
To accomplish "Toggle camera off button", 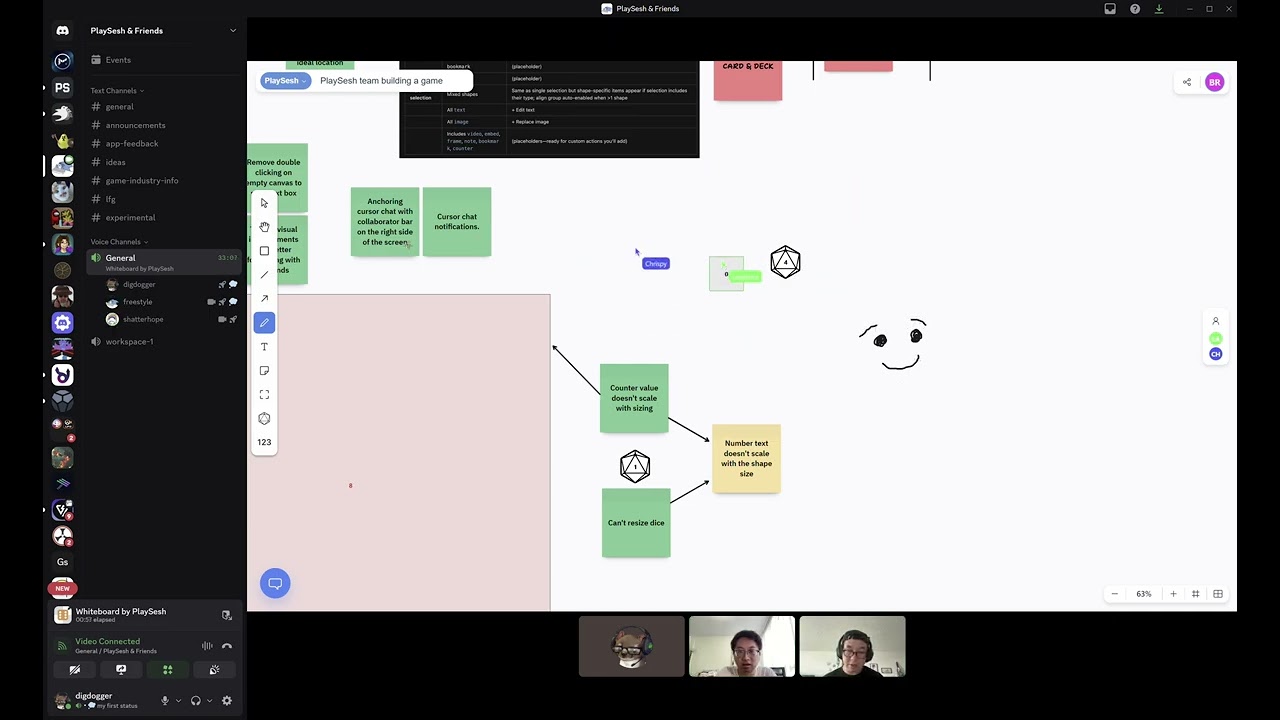I will click(74, 670).
